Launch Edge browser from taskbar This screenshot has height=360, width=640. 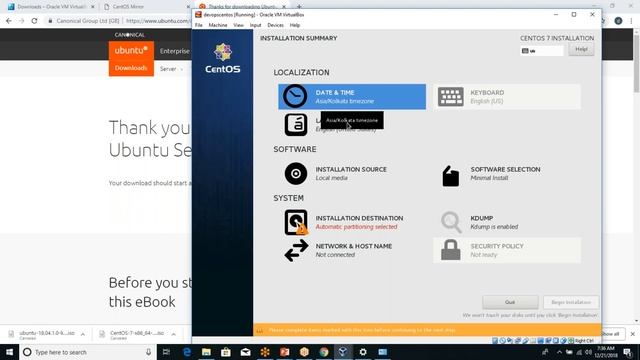[x=187, y=352]
